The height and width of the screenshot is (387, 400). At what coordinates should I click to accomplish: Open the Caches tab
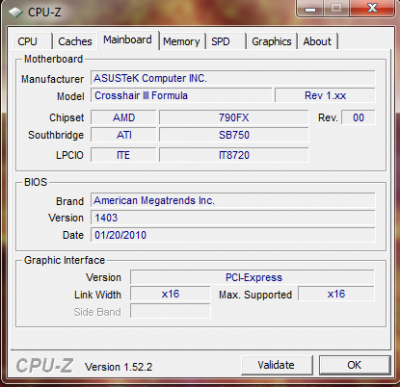click(75, 41)
